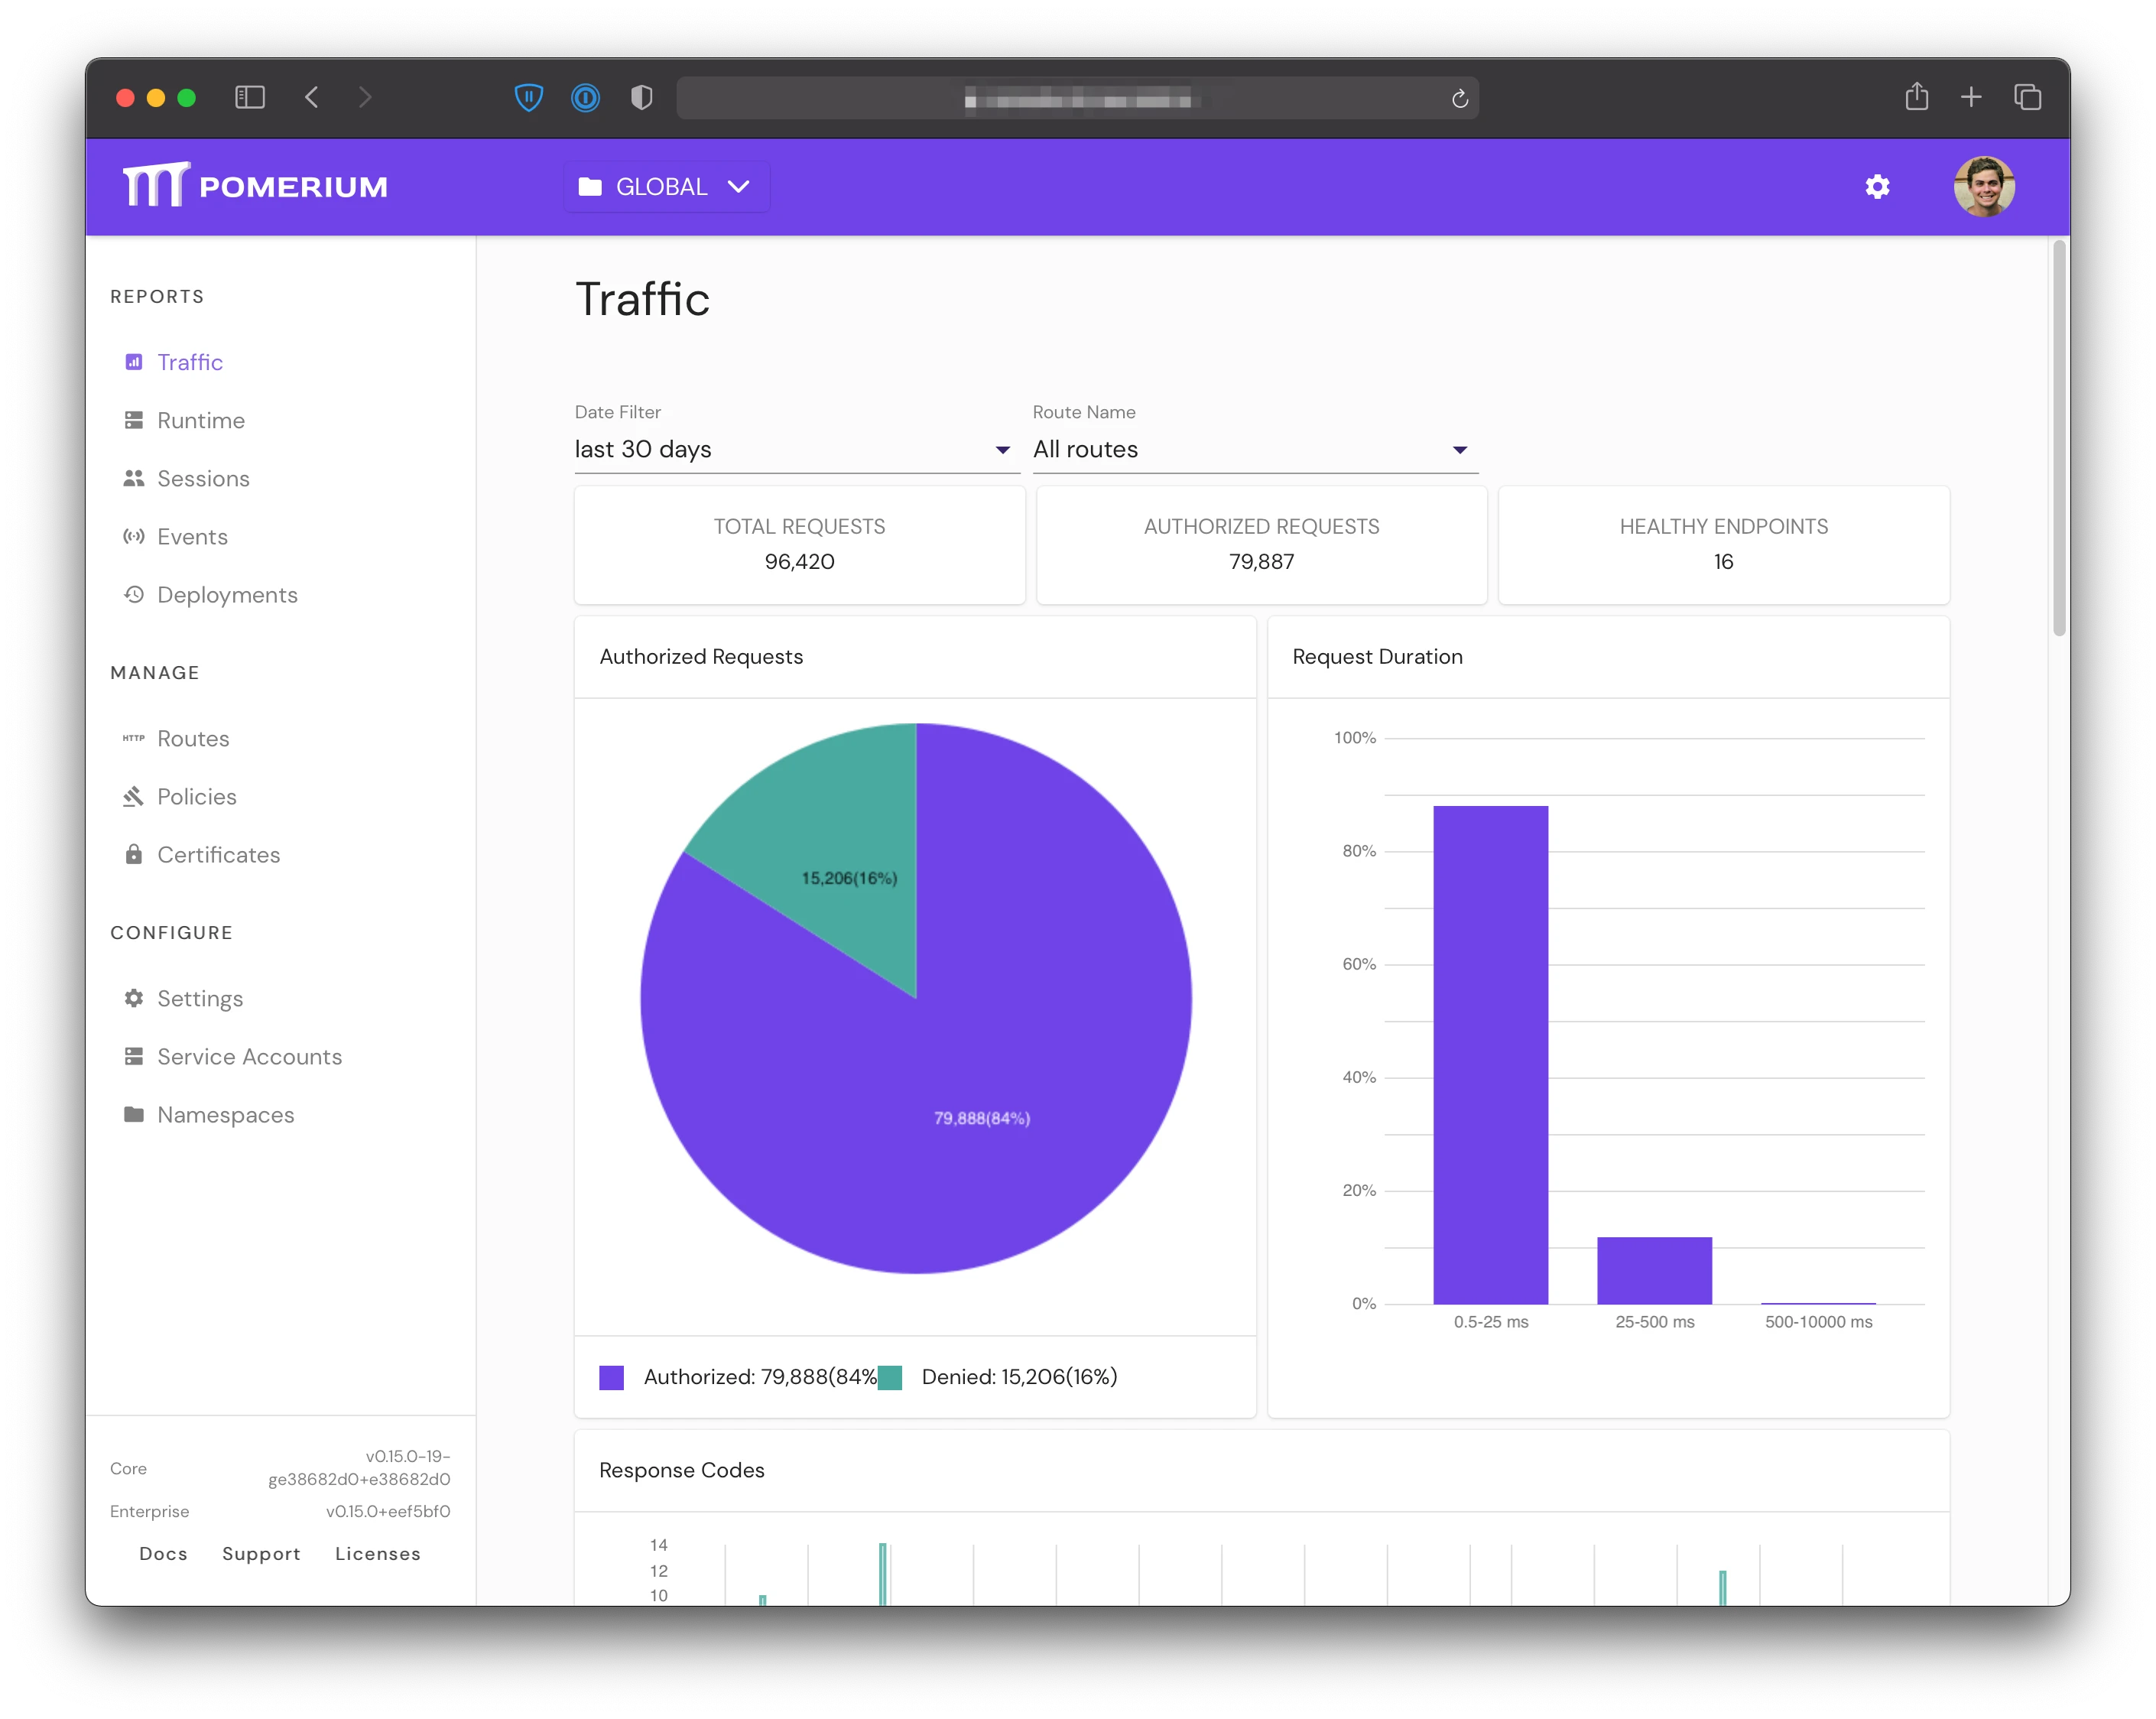Screen dimensions: 2156x1719
Task: Click the Certificates lock icon
Action: [134, 855]
